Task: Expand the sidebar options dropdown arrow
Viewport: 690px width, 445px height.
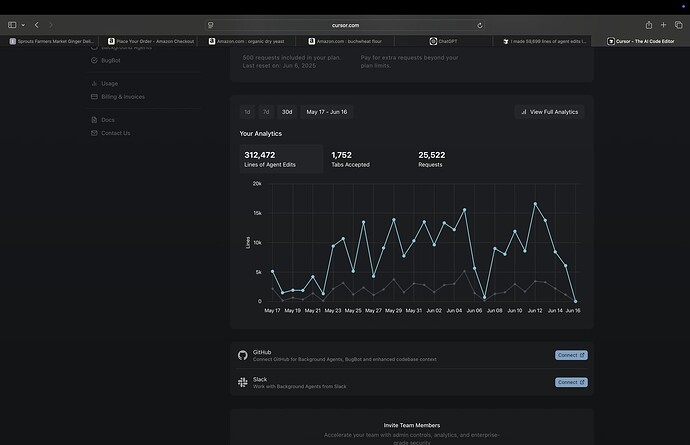Action: coord(23,25)
